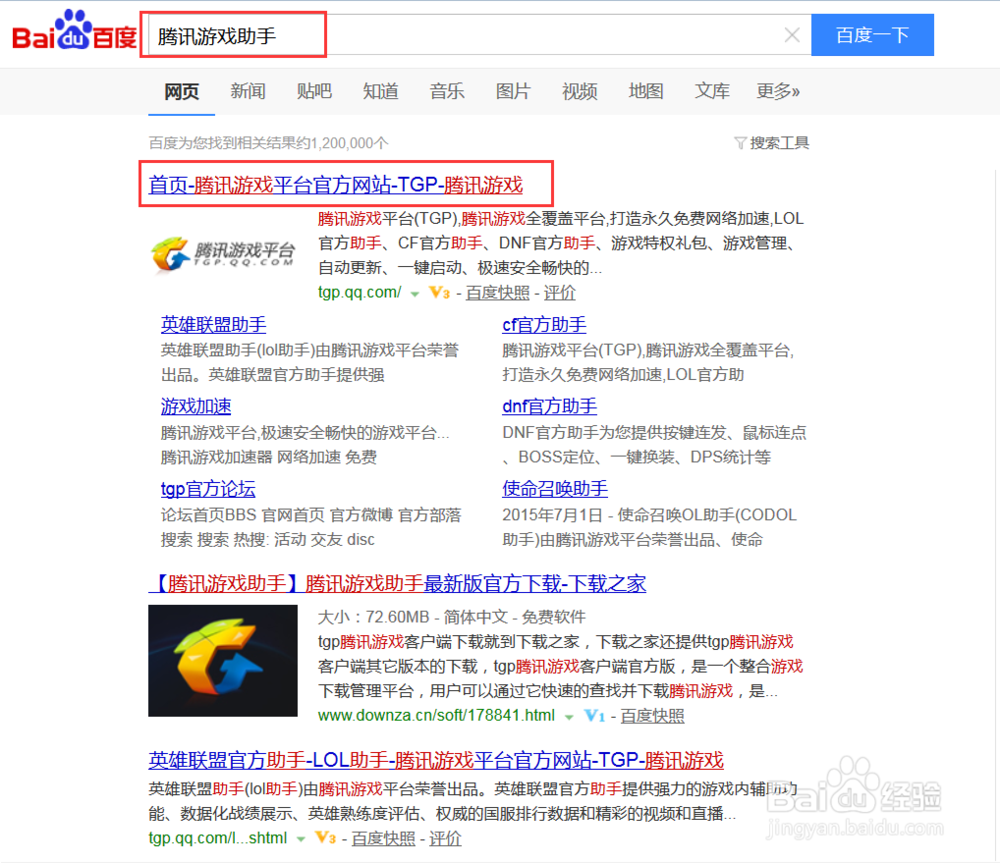Expand dropdown arrow next to tgp.qq.com/l...shtml
The height and width of the screenshot is (863, 1000).
click(x=300, y=839)
